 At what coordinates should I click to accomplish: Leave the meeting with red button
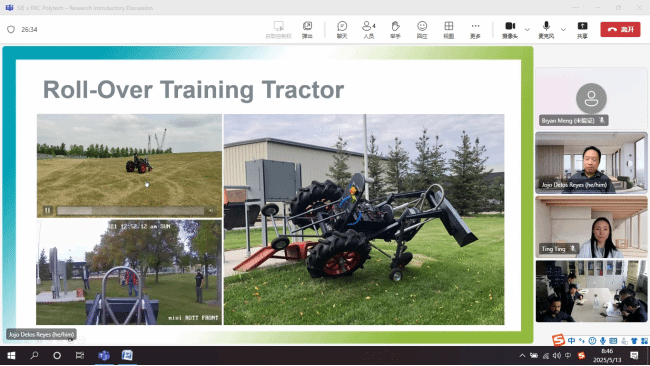(620, 29)
